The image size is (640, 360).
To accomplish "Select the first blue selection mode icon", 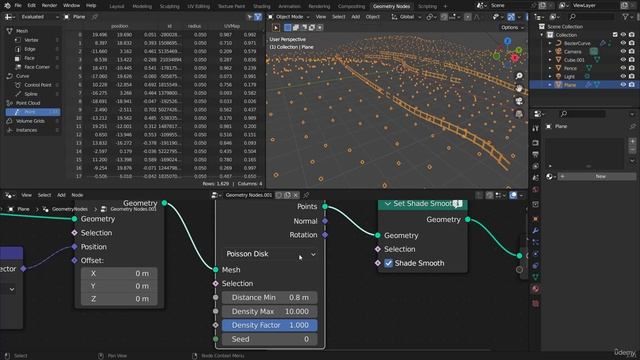I will pyautogui.click(x=287, y=27).
